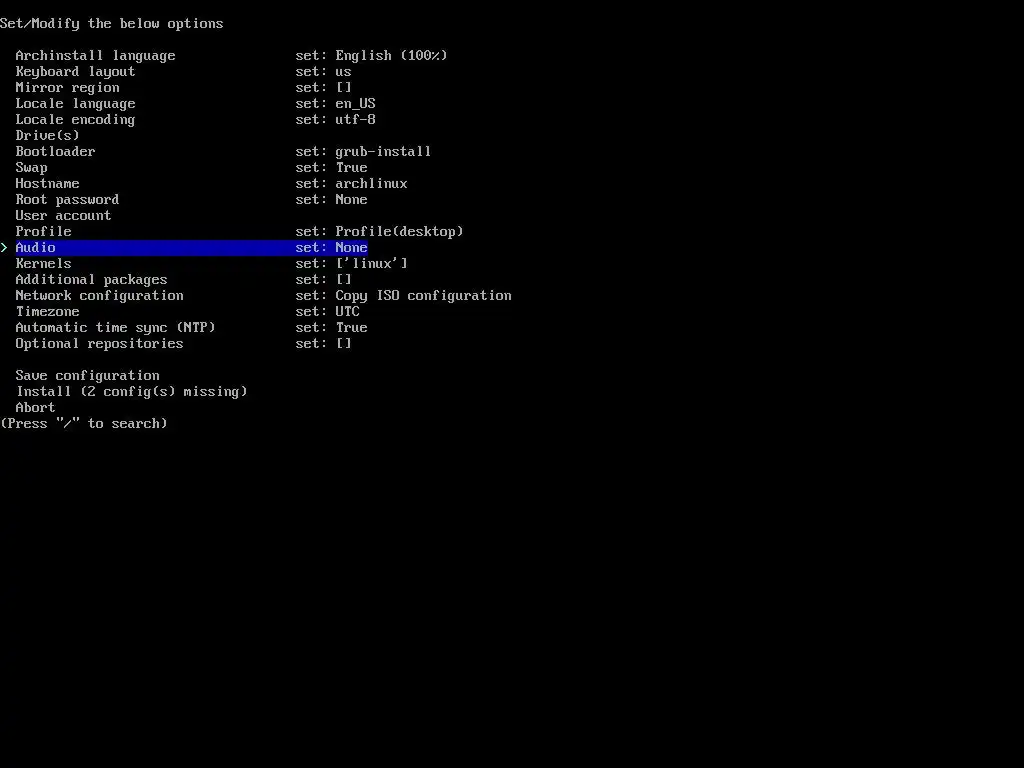The image size is (1024, 768).
Task: Click the "['linux']" kernels value
Action: (372, 264)
